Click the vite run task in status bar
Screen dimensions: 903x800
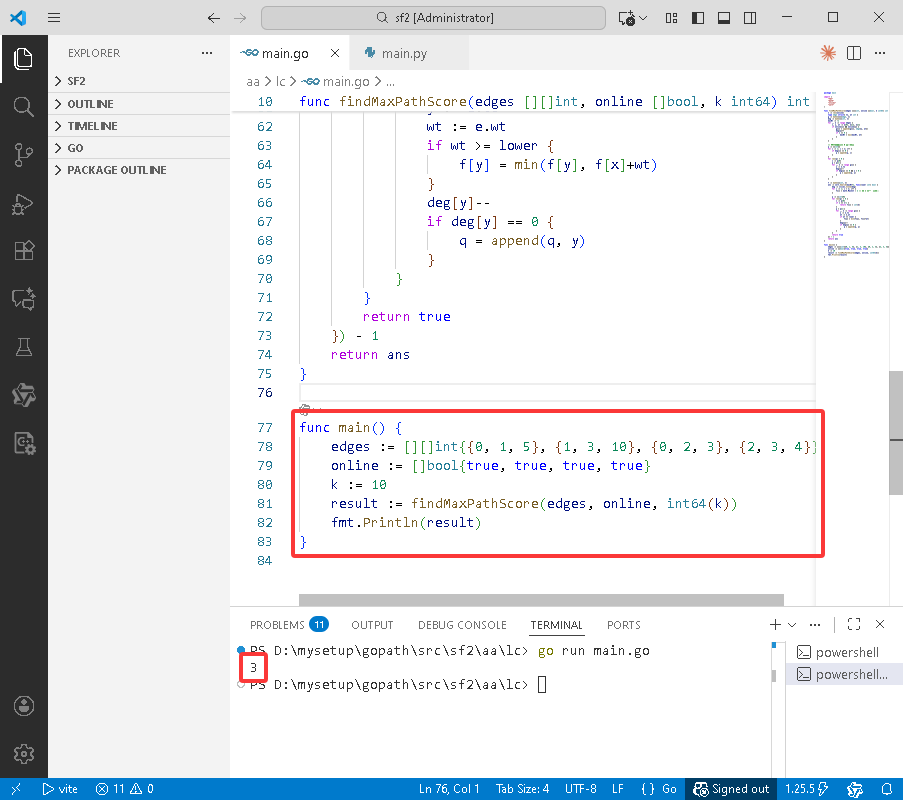click(60, 788)
